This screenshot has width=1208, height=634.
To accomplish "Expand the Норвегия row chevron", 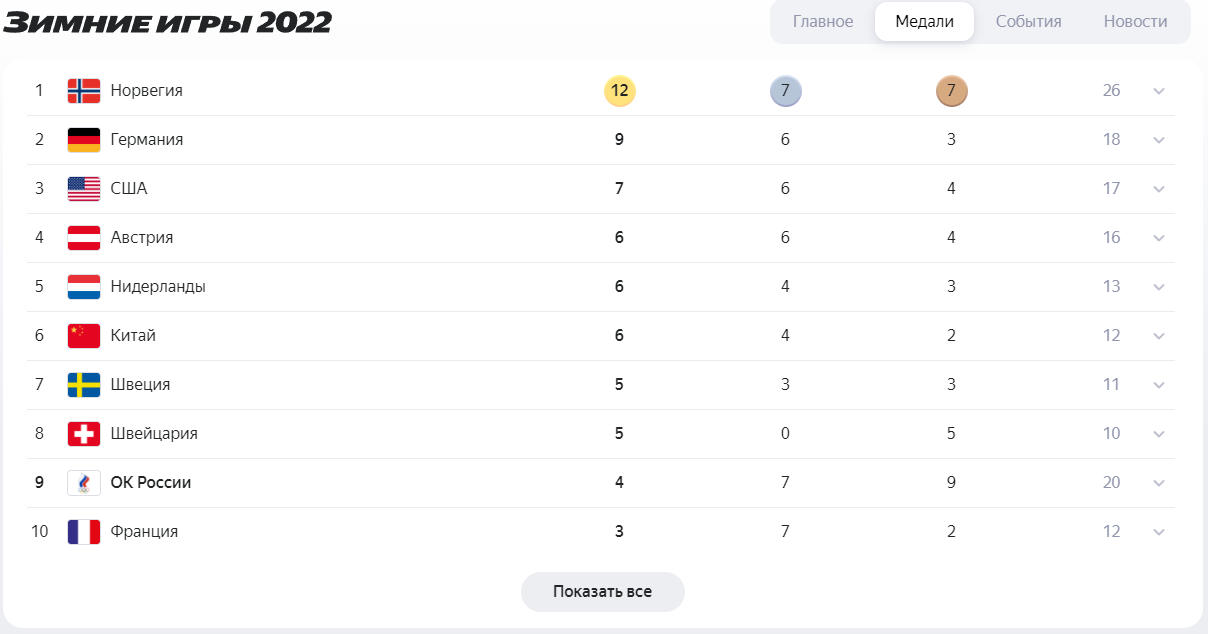I will pyautogui.click(x=1159, y=91).
